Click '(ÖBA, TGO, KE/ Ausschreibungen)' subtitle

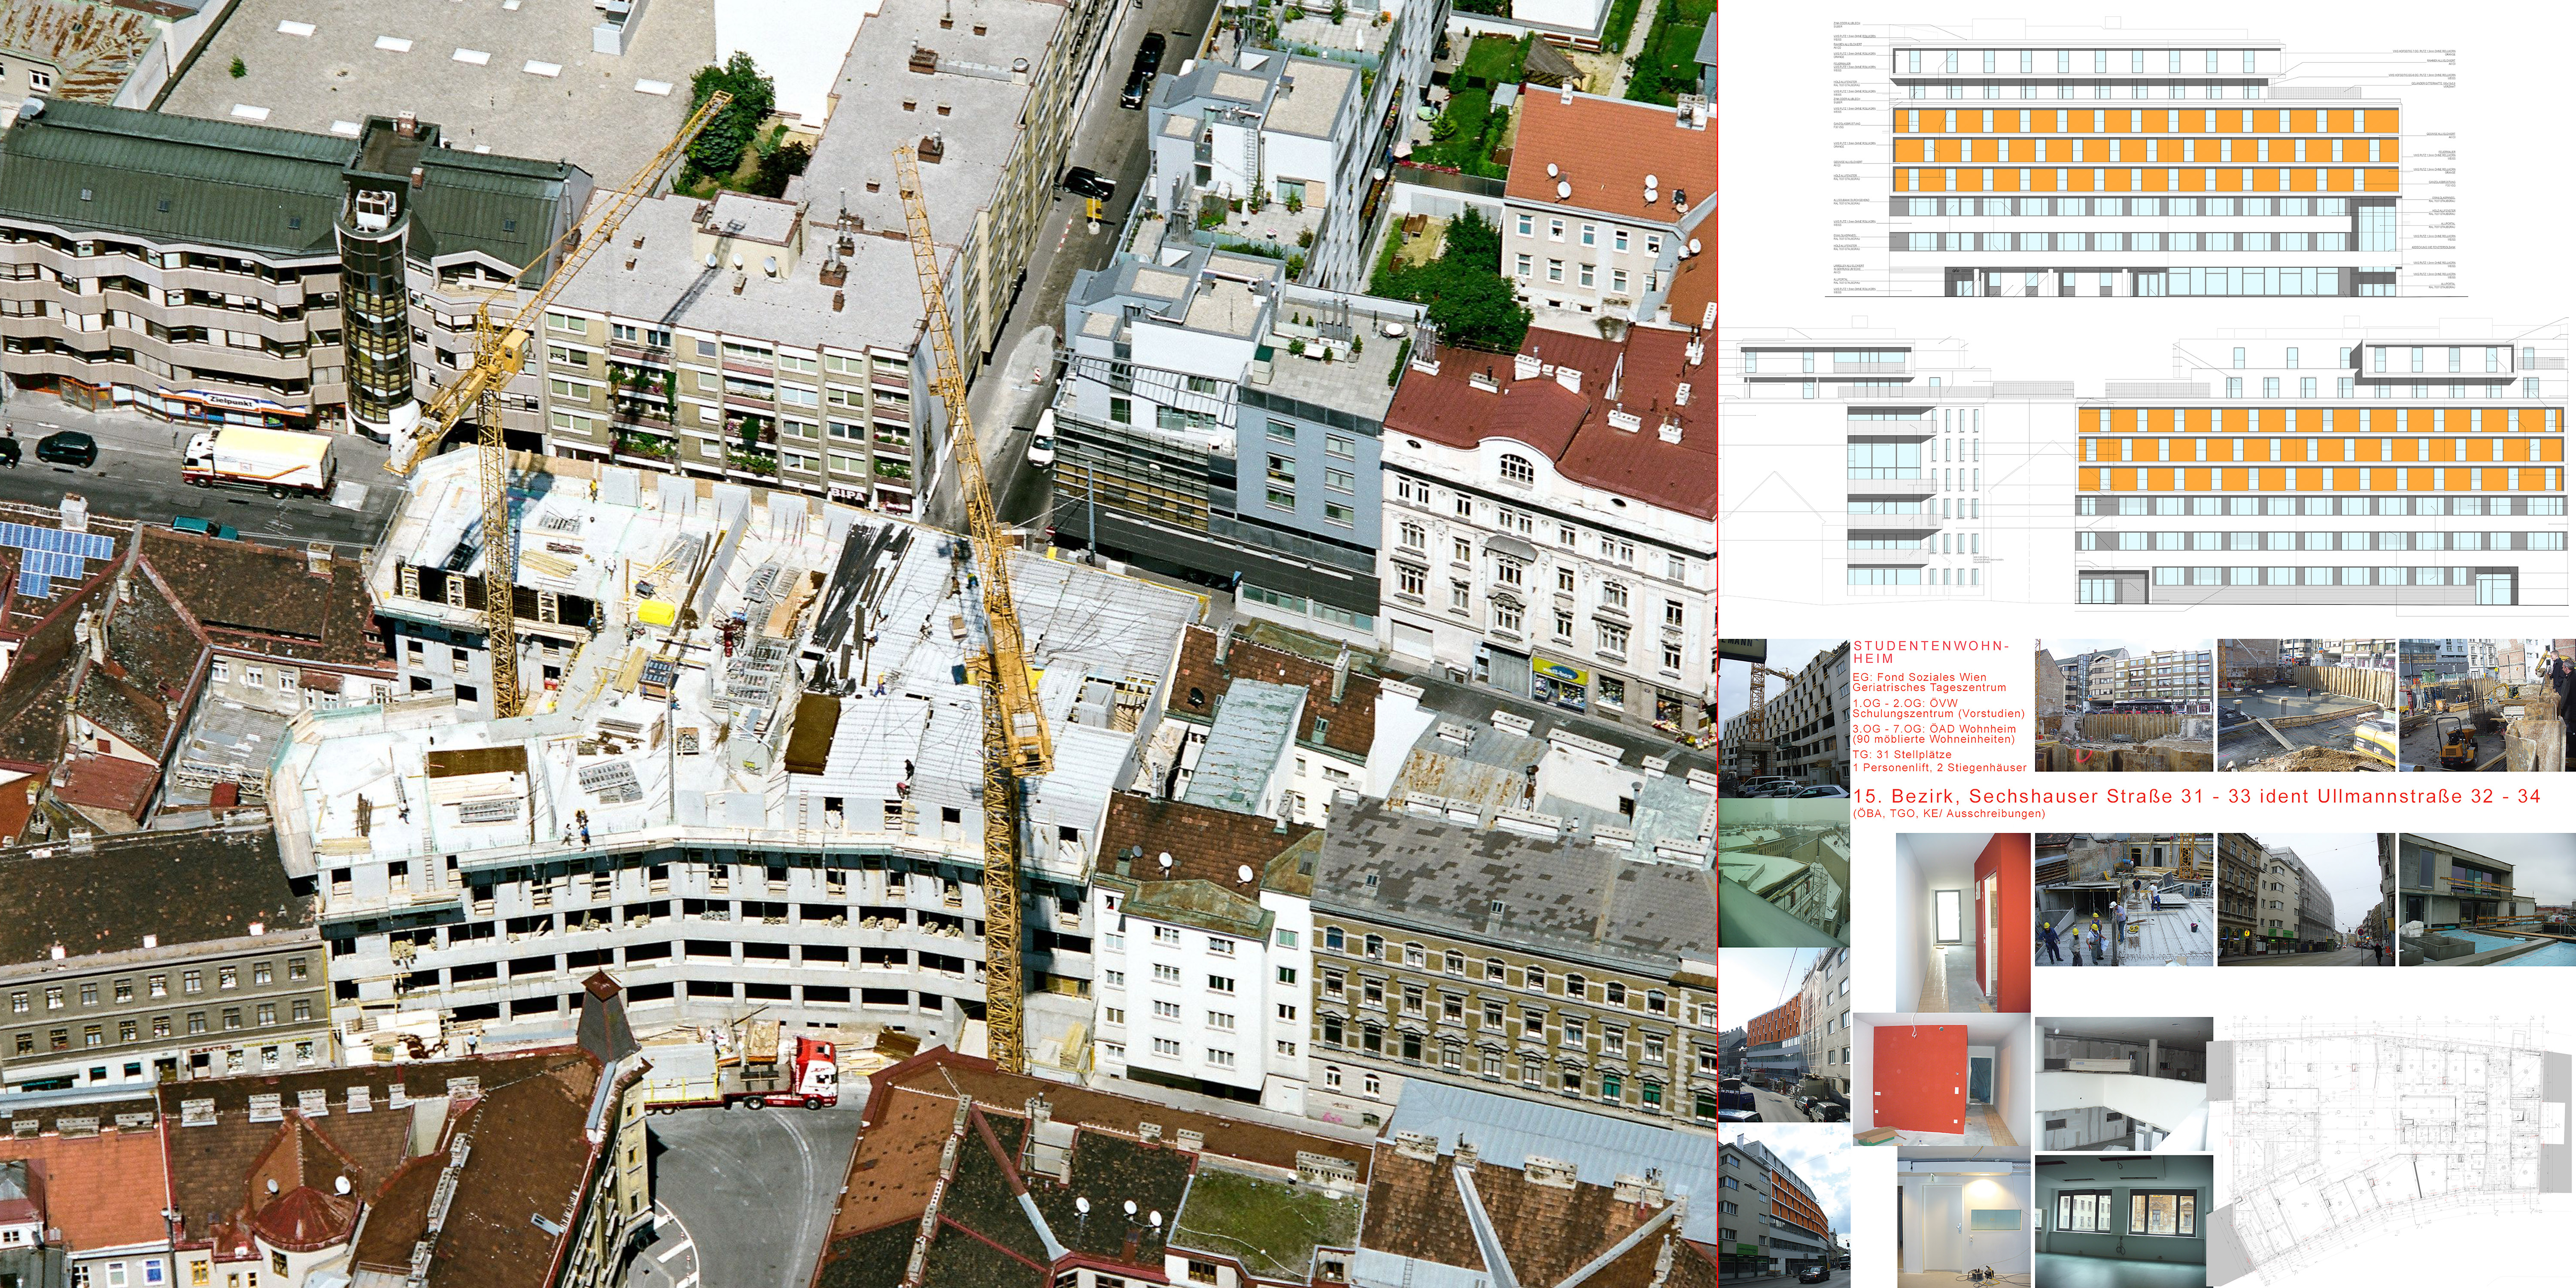pyautogui.click(x=1949, y=814)
